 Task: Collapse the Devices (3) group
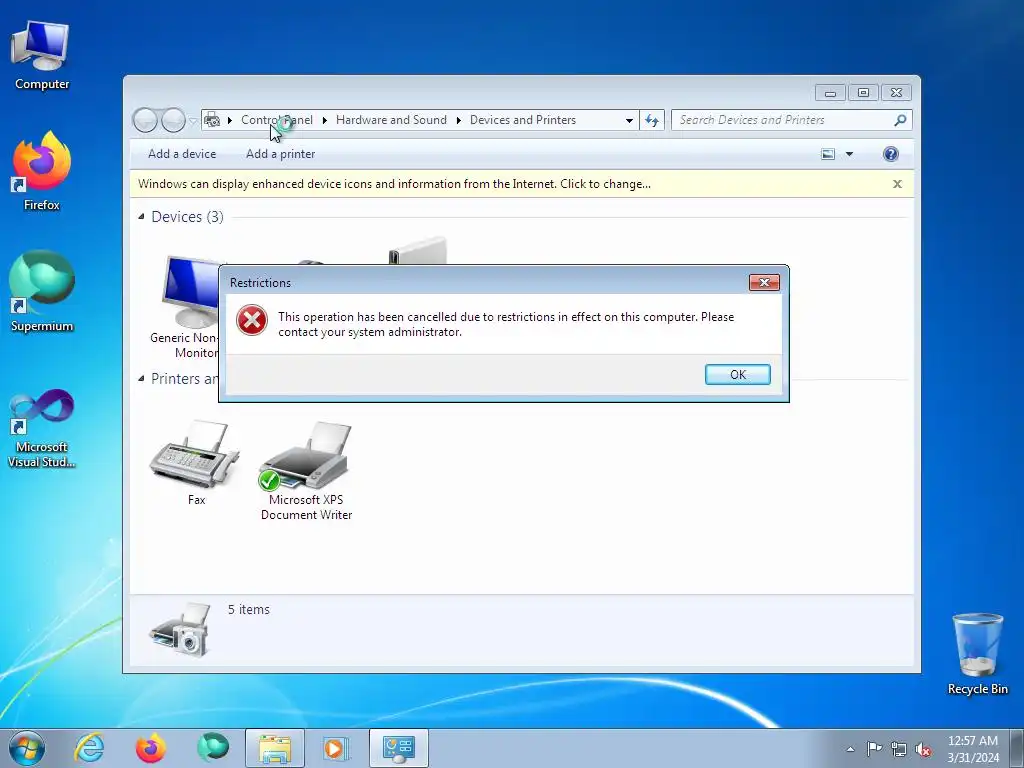141,216
